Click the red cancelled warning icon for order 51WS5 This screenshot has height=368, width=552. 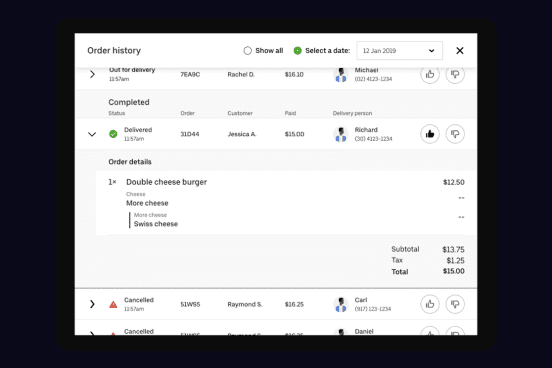113,304
